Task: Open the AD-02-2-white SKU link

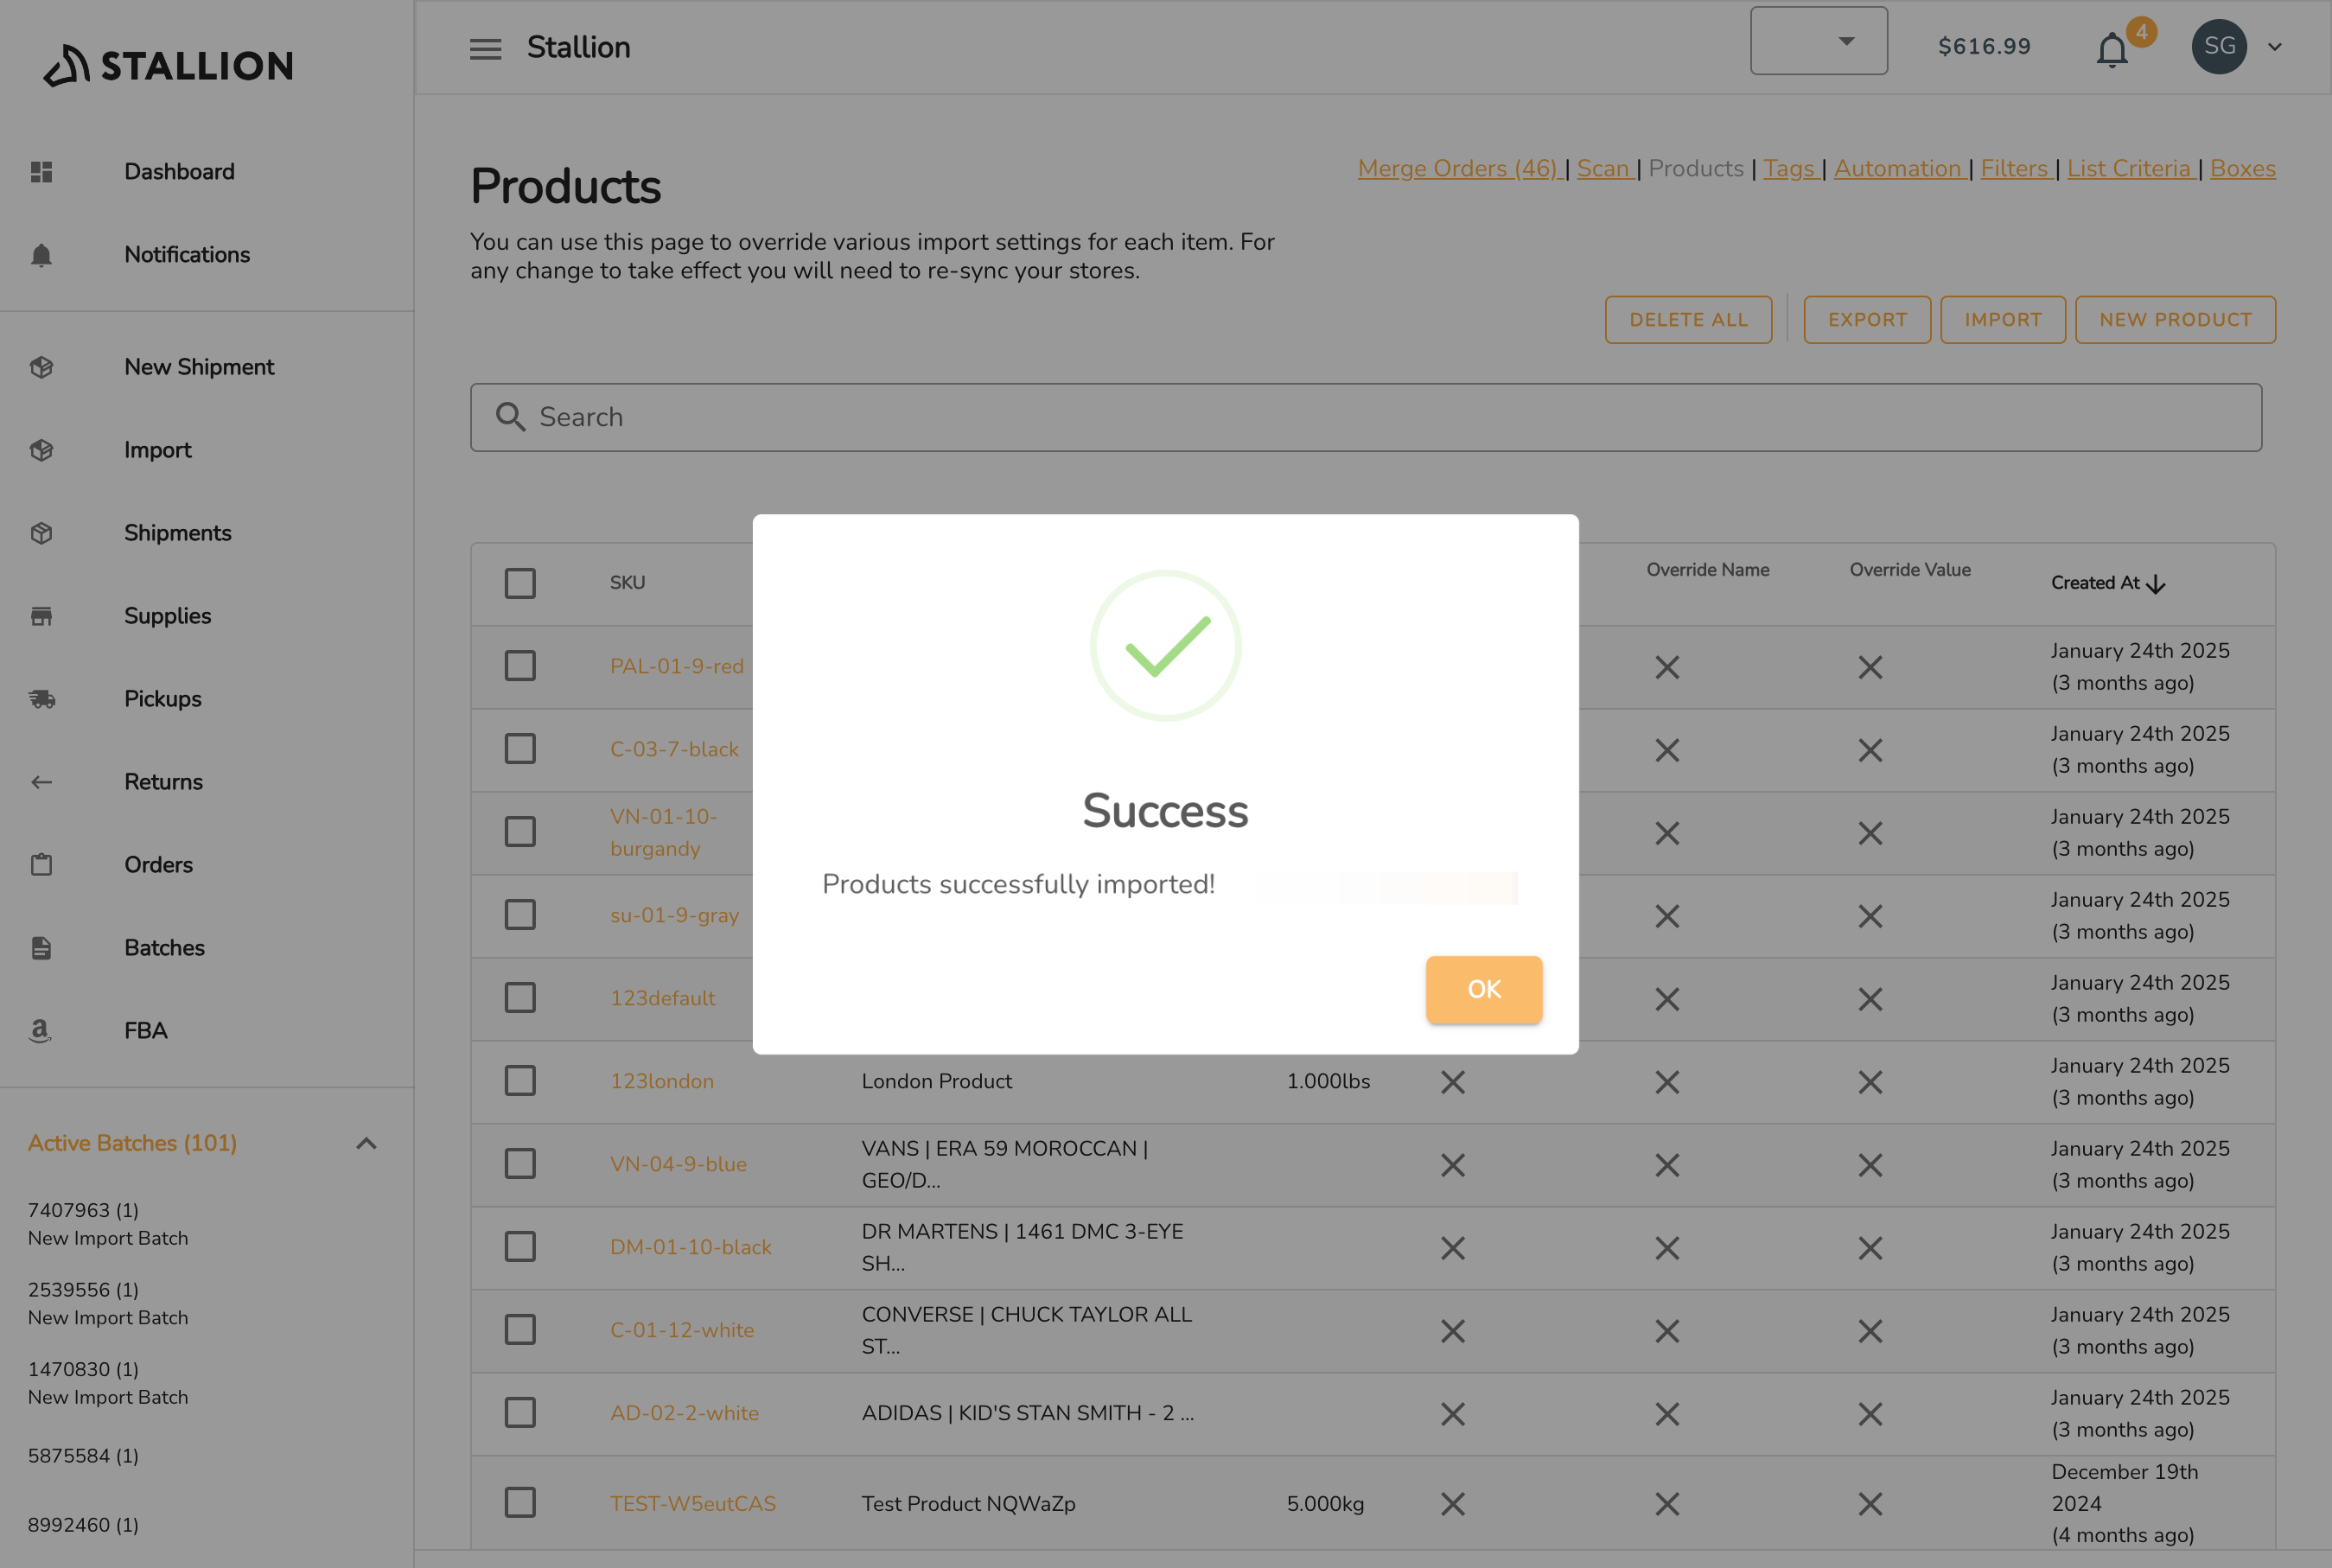Action: (x=684, y=1414)
